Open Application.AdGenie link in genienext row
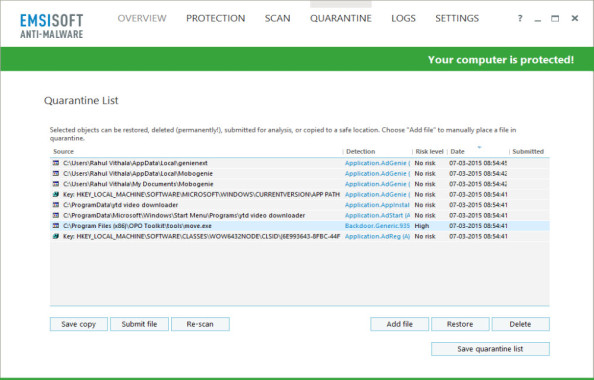594x380 pixels. pos(377,163)
